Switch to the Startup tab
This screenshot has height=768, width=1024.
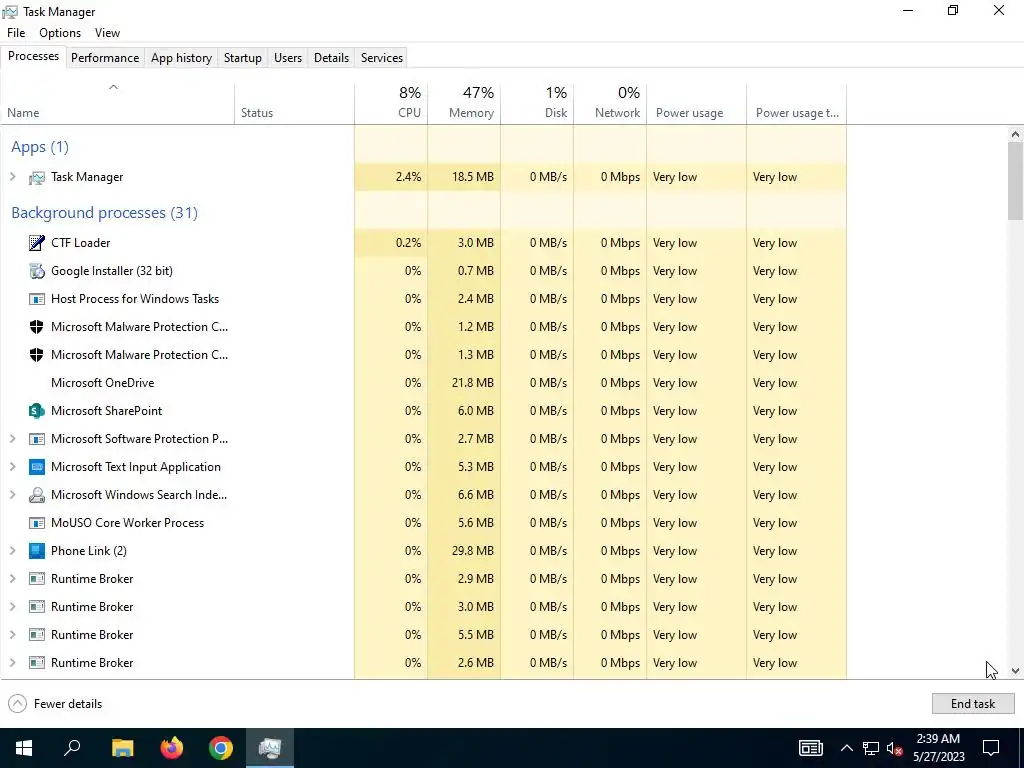(243, 57)
